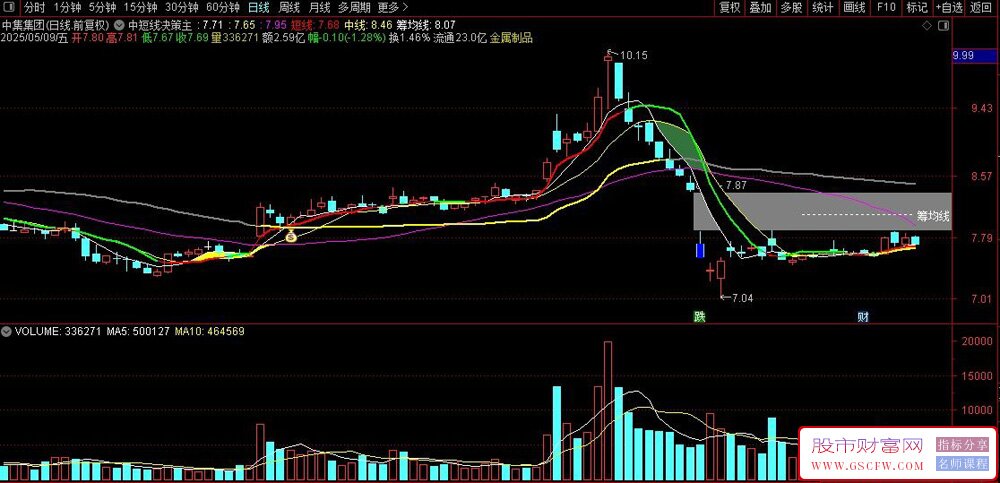Click the 财 marker below the chart
Screen dimensions: 1000x483
click(x=863, y=316)
